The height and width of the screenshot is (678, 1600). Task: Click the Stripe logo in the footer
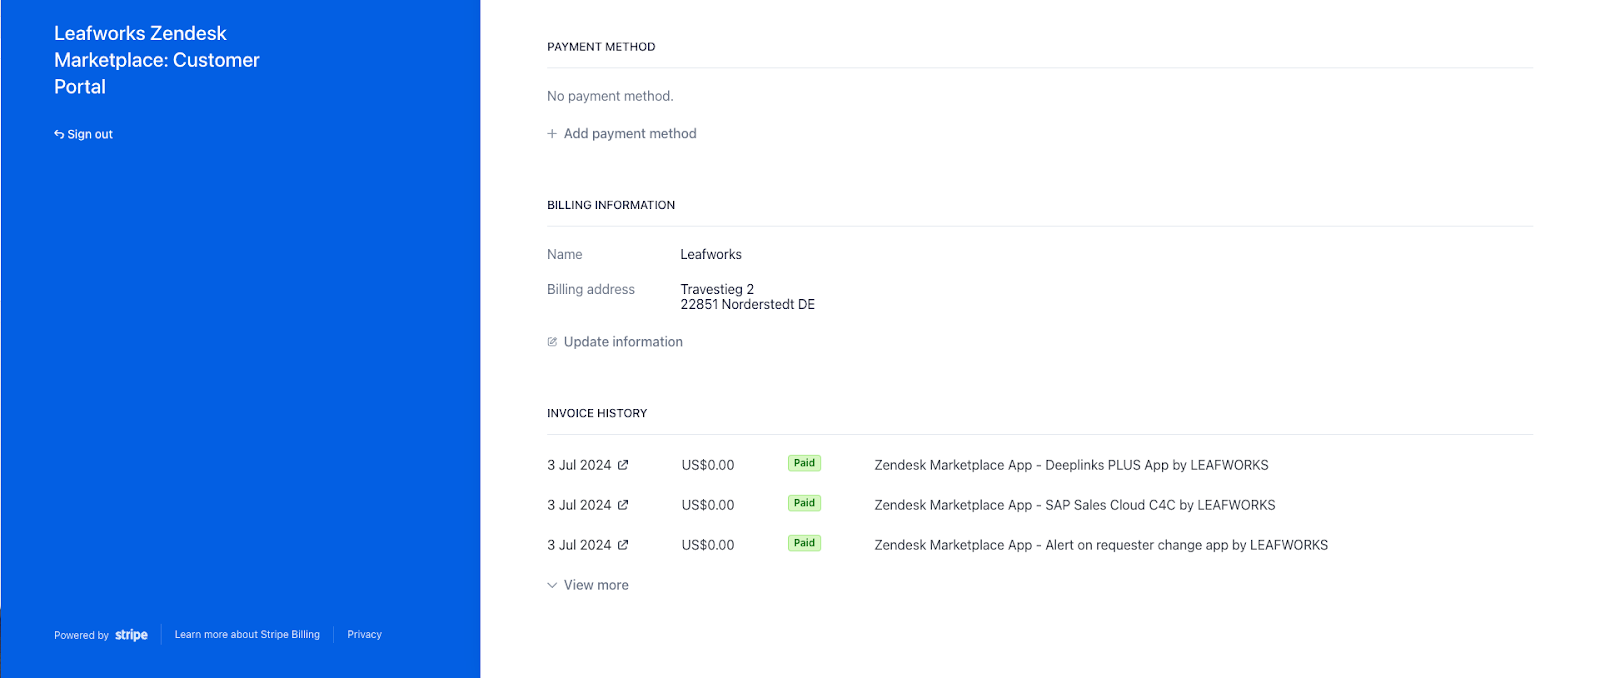point(131,635)
